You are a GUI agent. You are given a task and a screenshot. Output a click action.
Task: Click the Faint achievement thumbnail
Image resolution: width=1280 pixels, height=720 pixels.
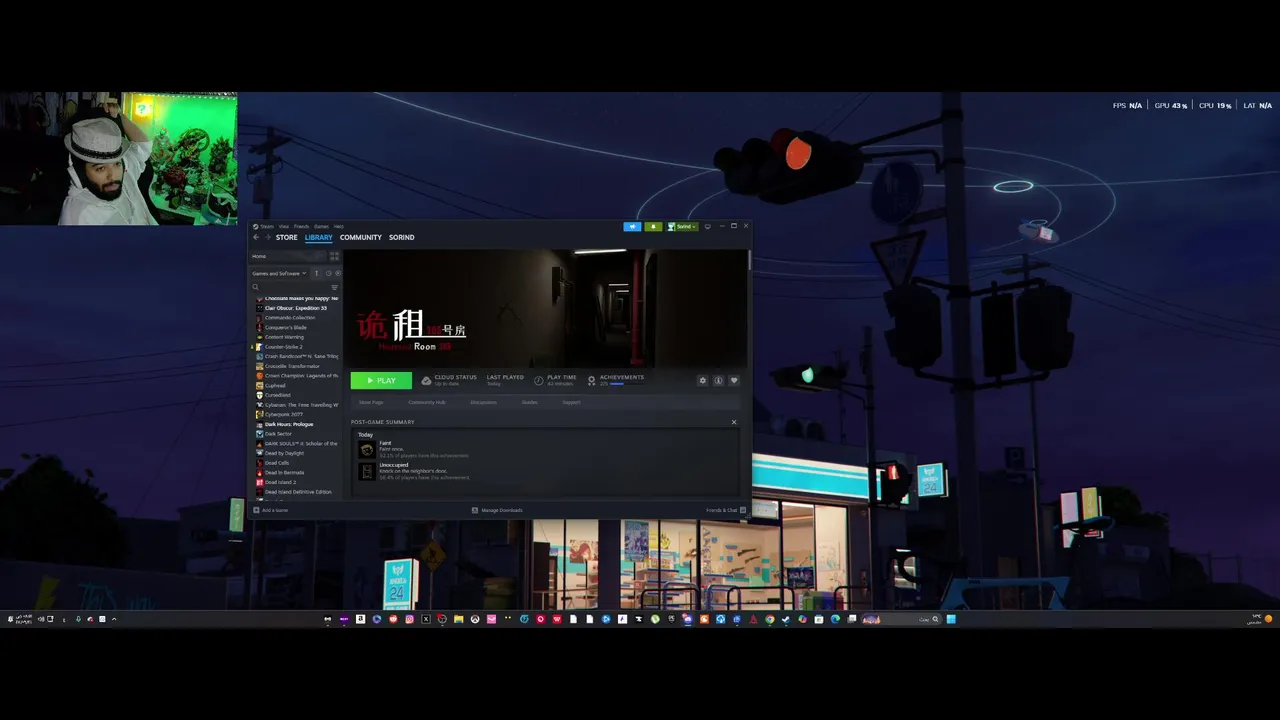point(367,449)
